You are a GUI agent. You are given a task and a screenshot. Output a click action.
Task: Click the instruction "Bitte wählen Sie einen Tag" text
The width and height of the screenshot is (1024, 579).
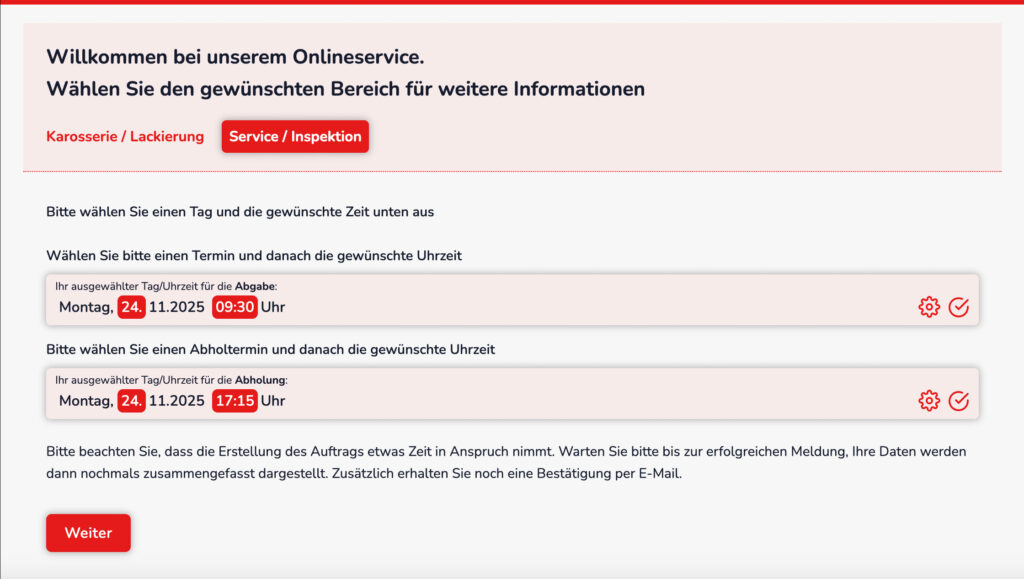[239, 212]
